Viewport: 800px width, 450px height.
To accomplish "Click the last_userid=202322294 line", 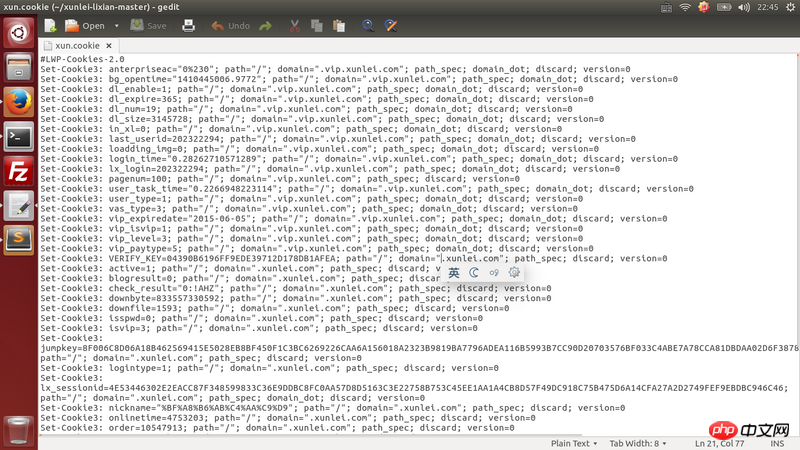I will [x=338, y=139].
